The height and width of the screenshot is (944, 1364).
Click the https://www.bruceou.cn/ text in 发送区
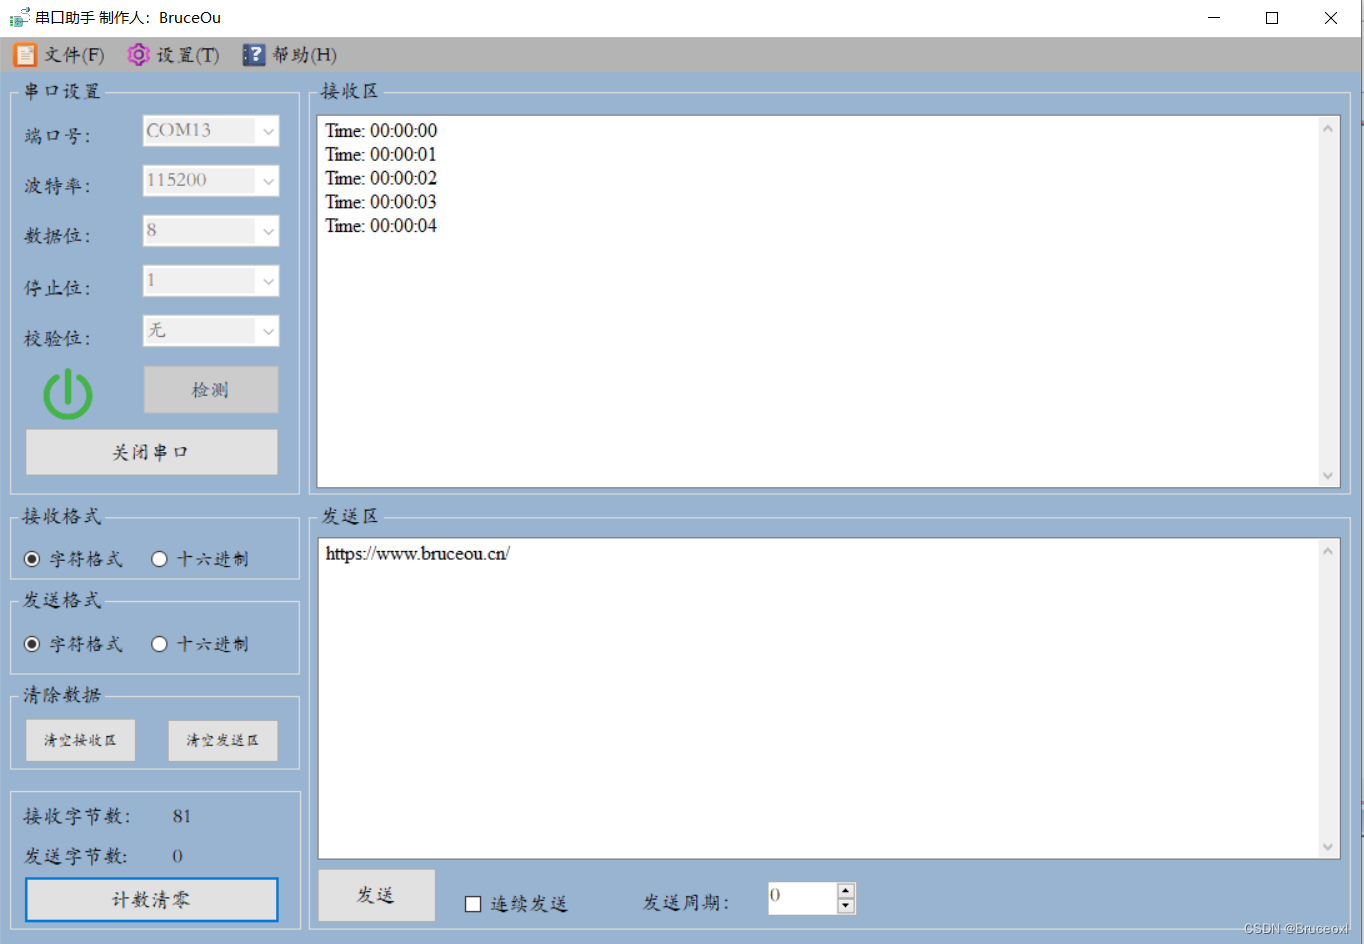(x=417, y=553)
